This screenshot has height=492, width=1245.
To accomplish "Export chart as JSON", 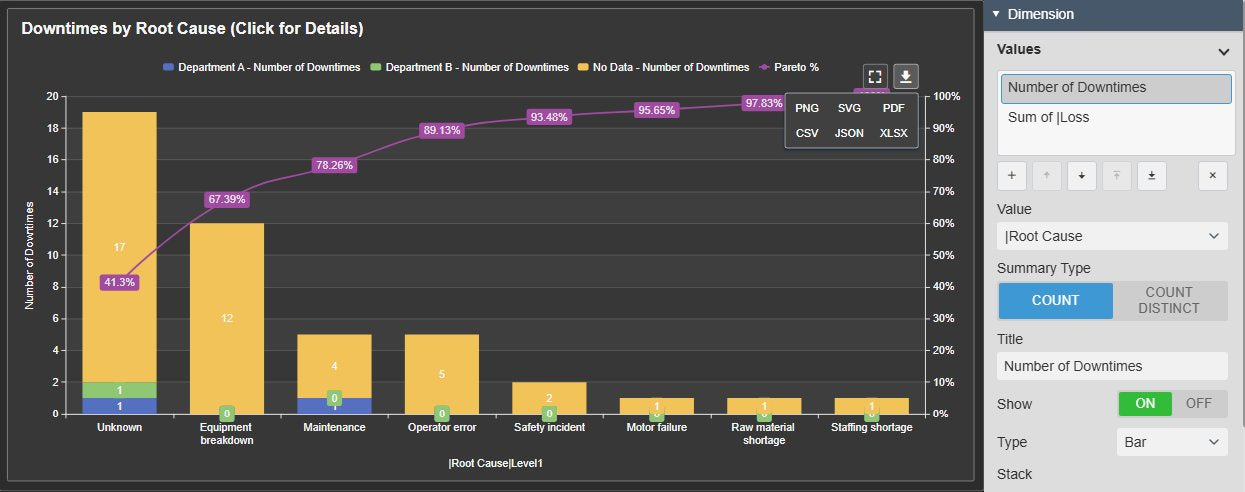I will click(849, 133).
